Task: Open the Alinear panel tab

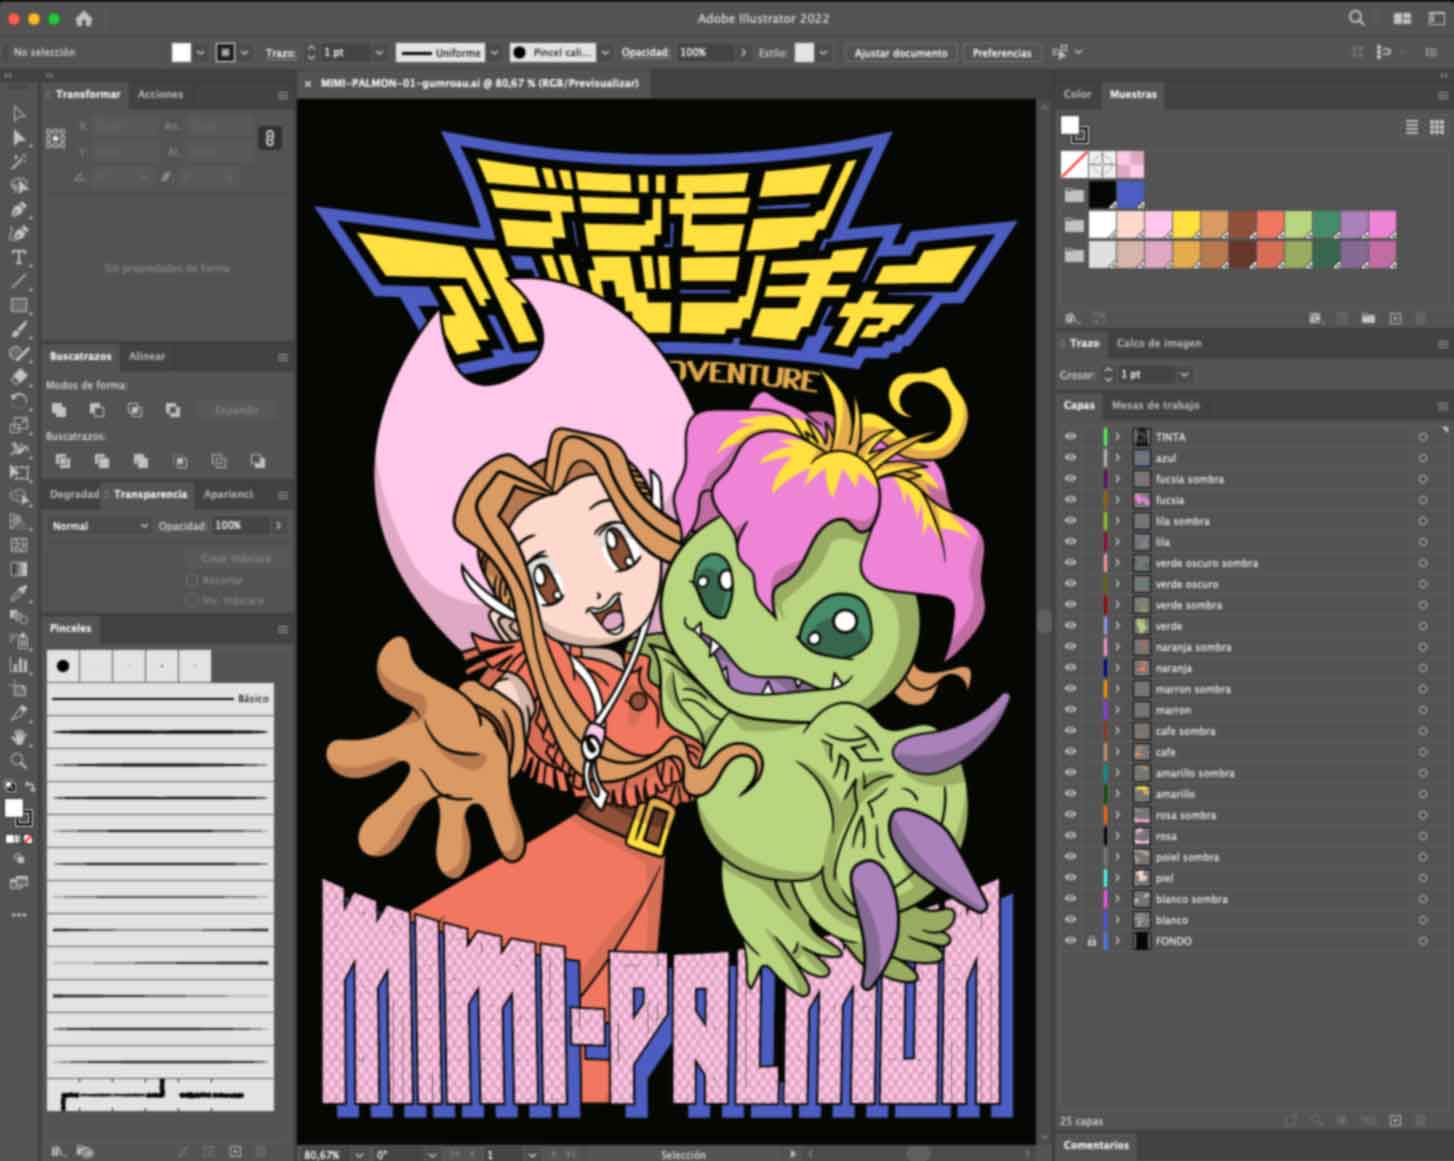Action: tap(147, 356)
